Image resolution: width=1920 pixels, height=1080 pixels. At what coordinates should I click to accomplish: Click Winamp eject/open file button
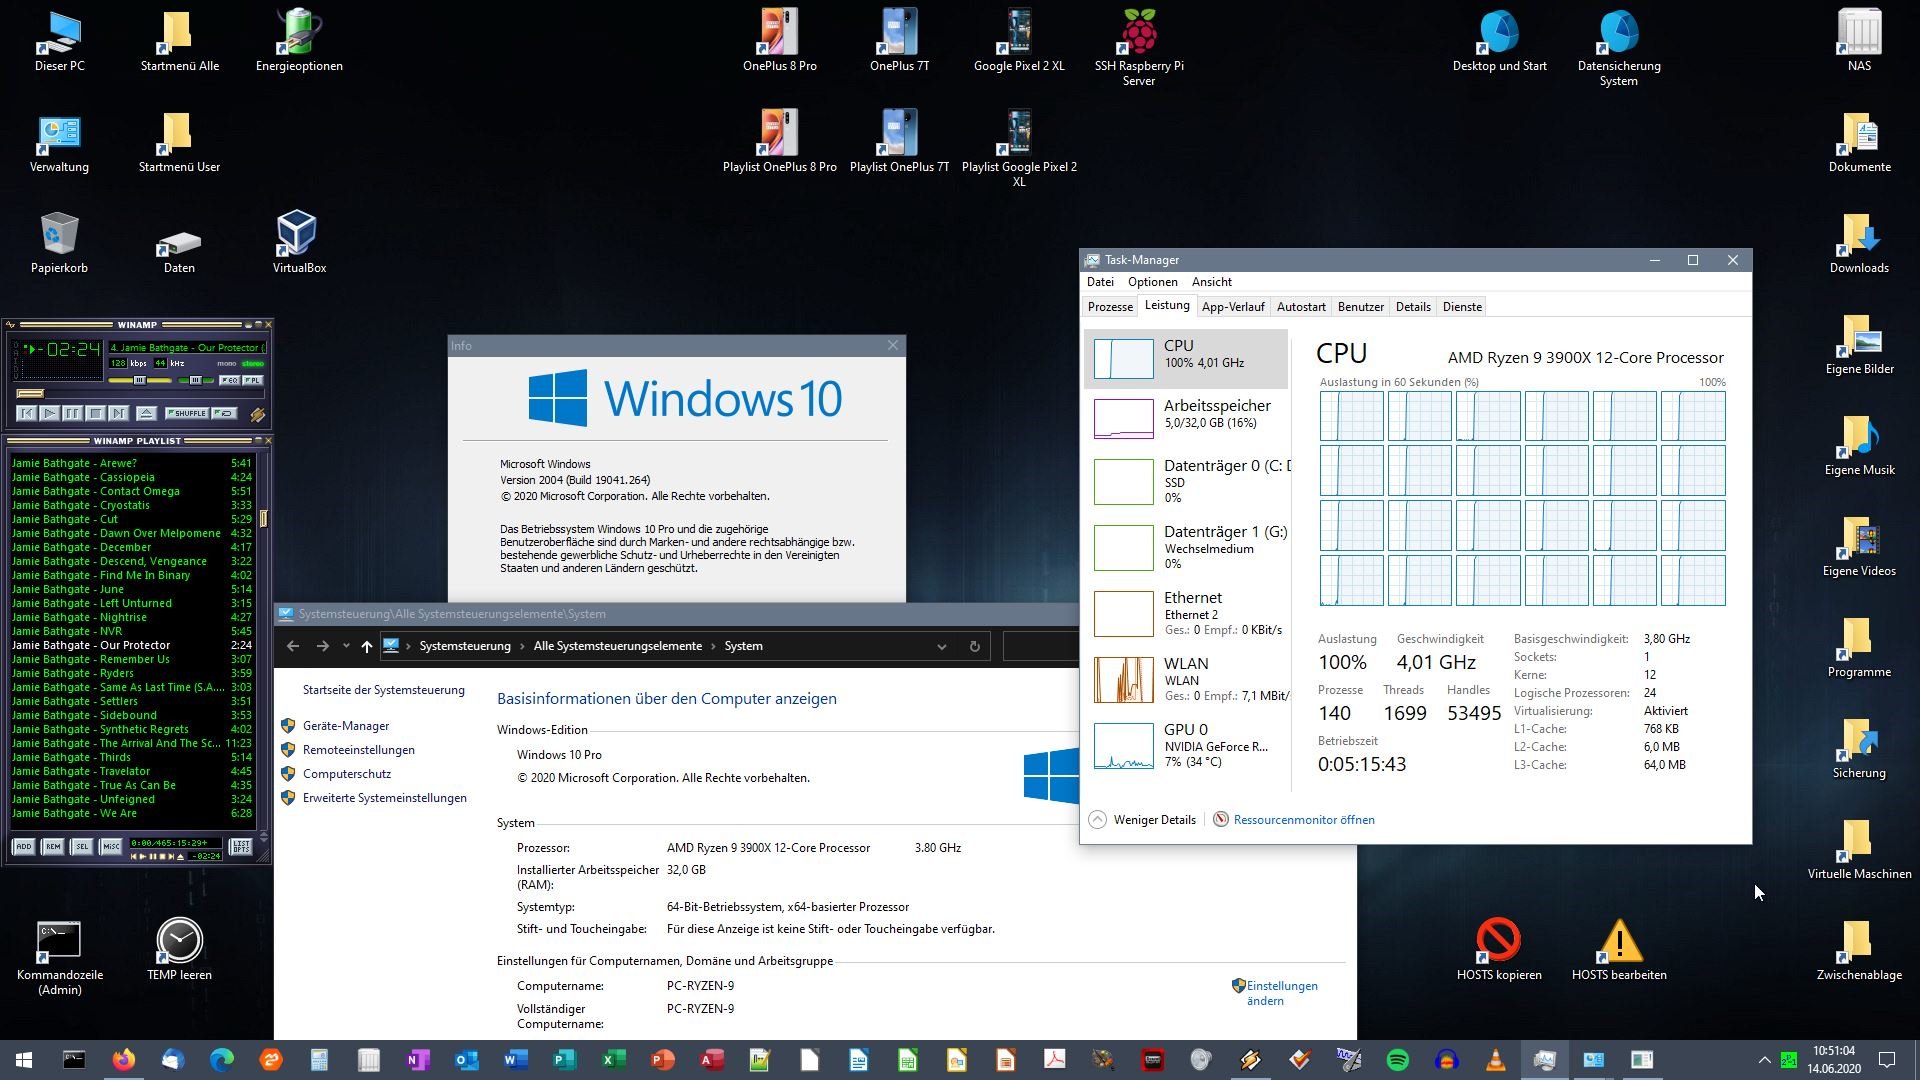[146, 414]
